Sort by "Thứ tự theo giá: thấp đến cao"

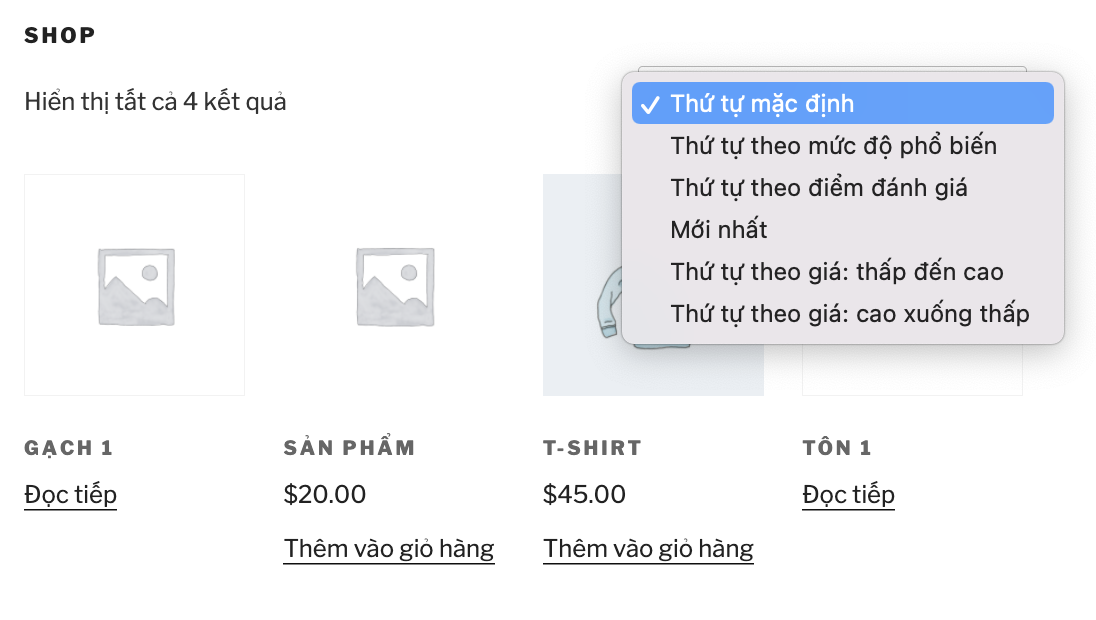(x=835, y=271)
